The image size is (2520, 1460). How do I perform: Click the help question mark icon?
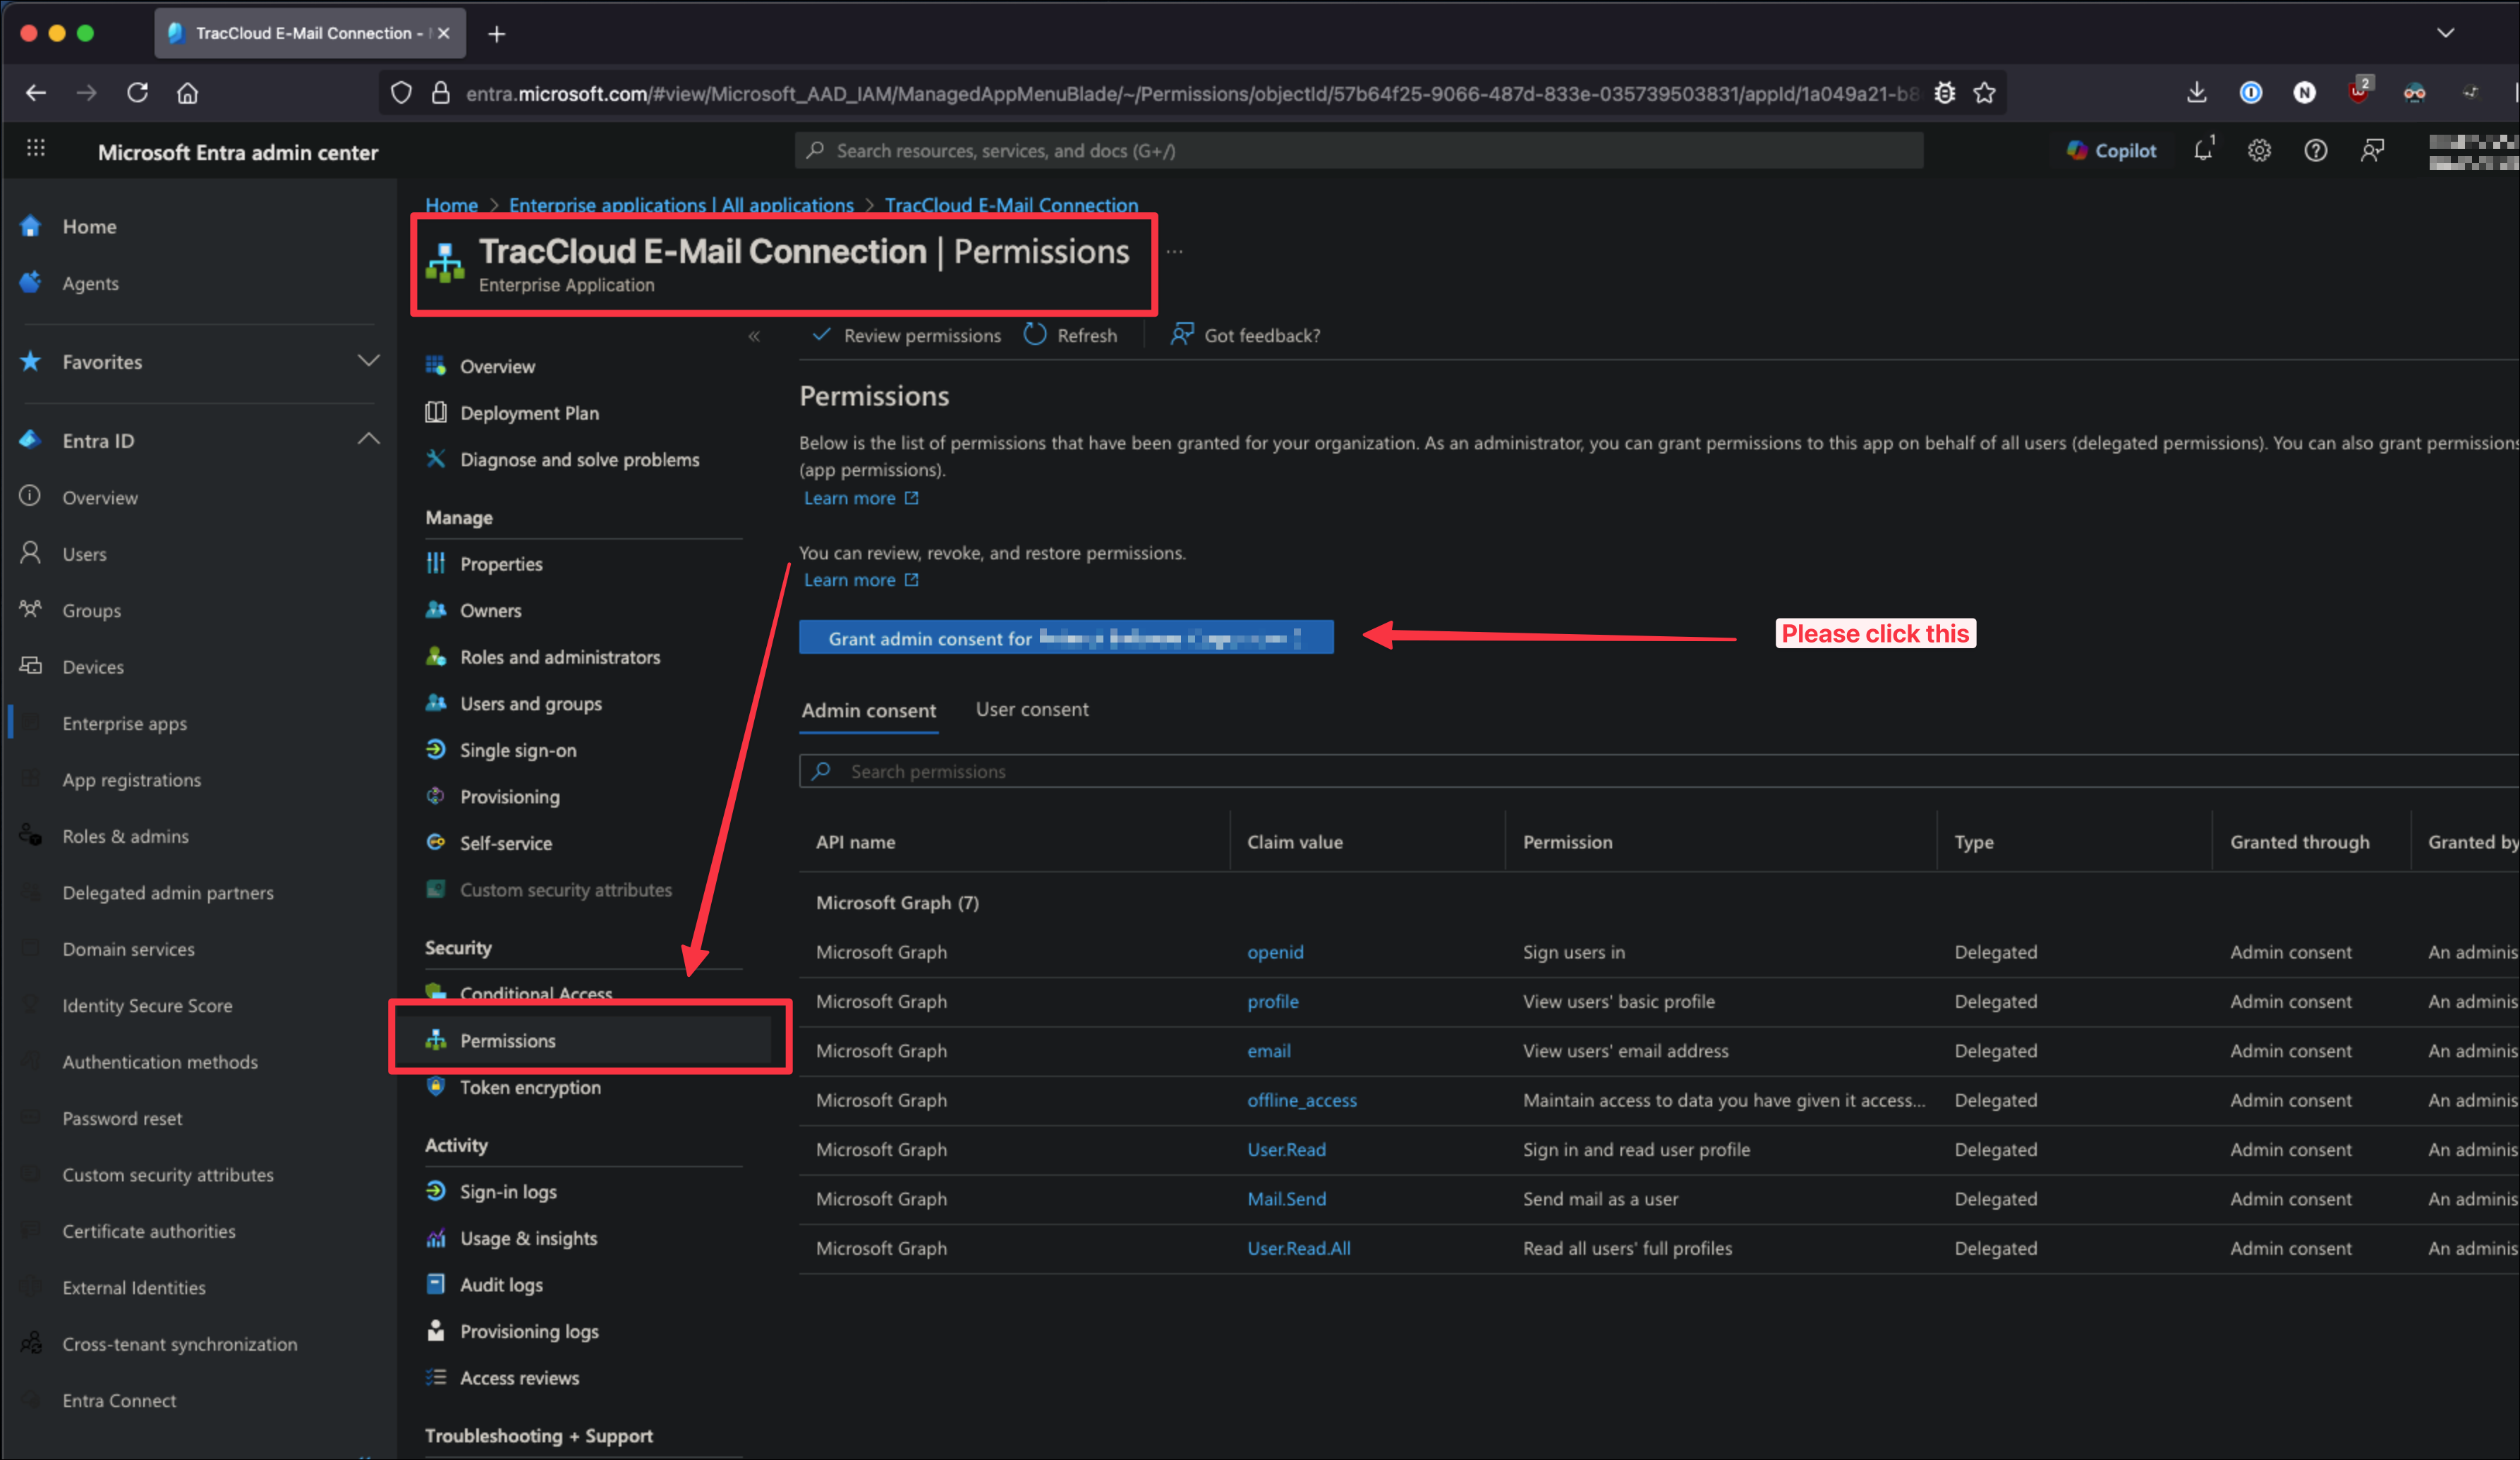(2315, 151)
